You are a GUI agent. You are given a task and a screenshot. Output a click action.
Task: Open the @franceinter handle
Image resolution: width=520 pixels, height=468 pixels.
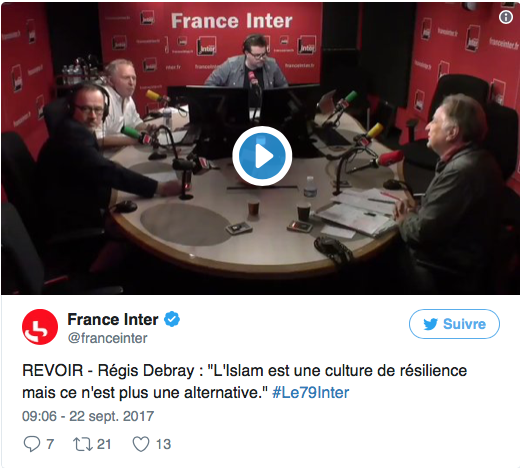pos(107,338)
